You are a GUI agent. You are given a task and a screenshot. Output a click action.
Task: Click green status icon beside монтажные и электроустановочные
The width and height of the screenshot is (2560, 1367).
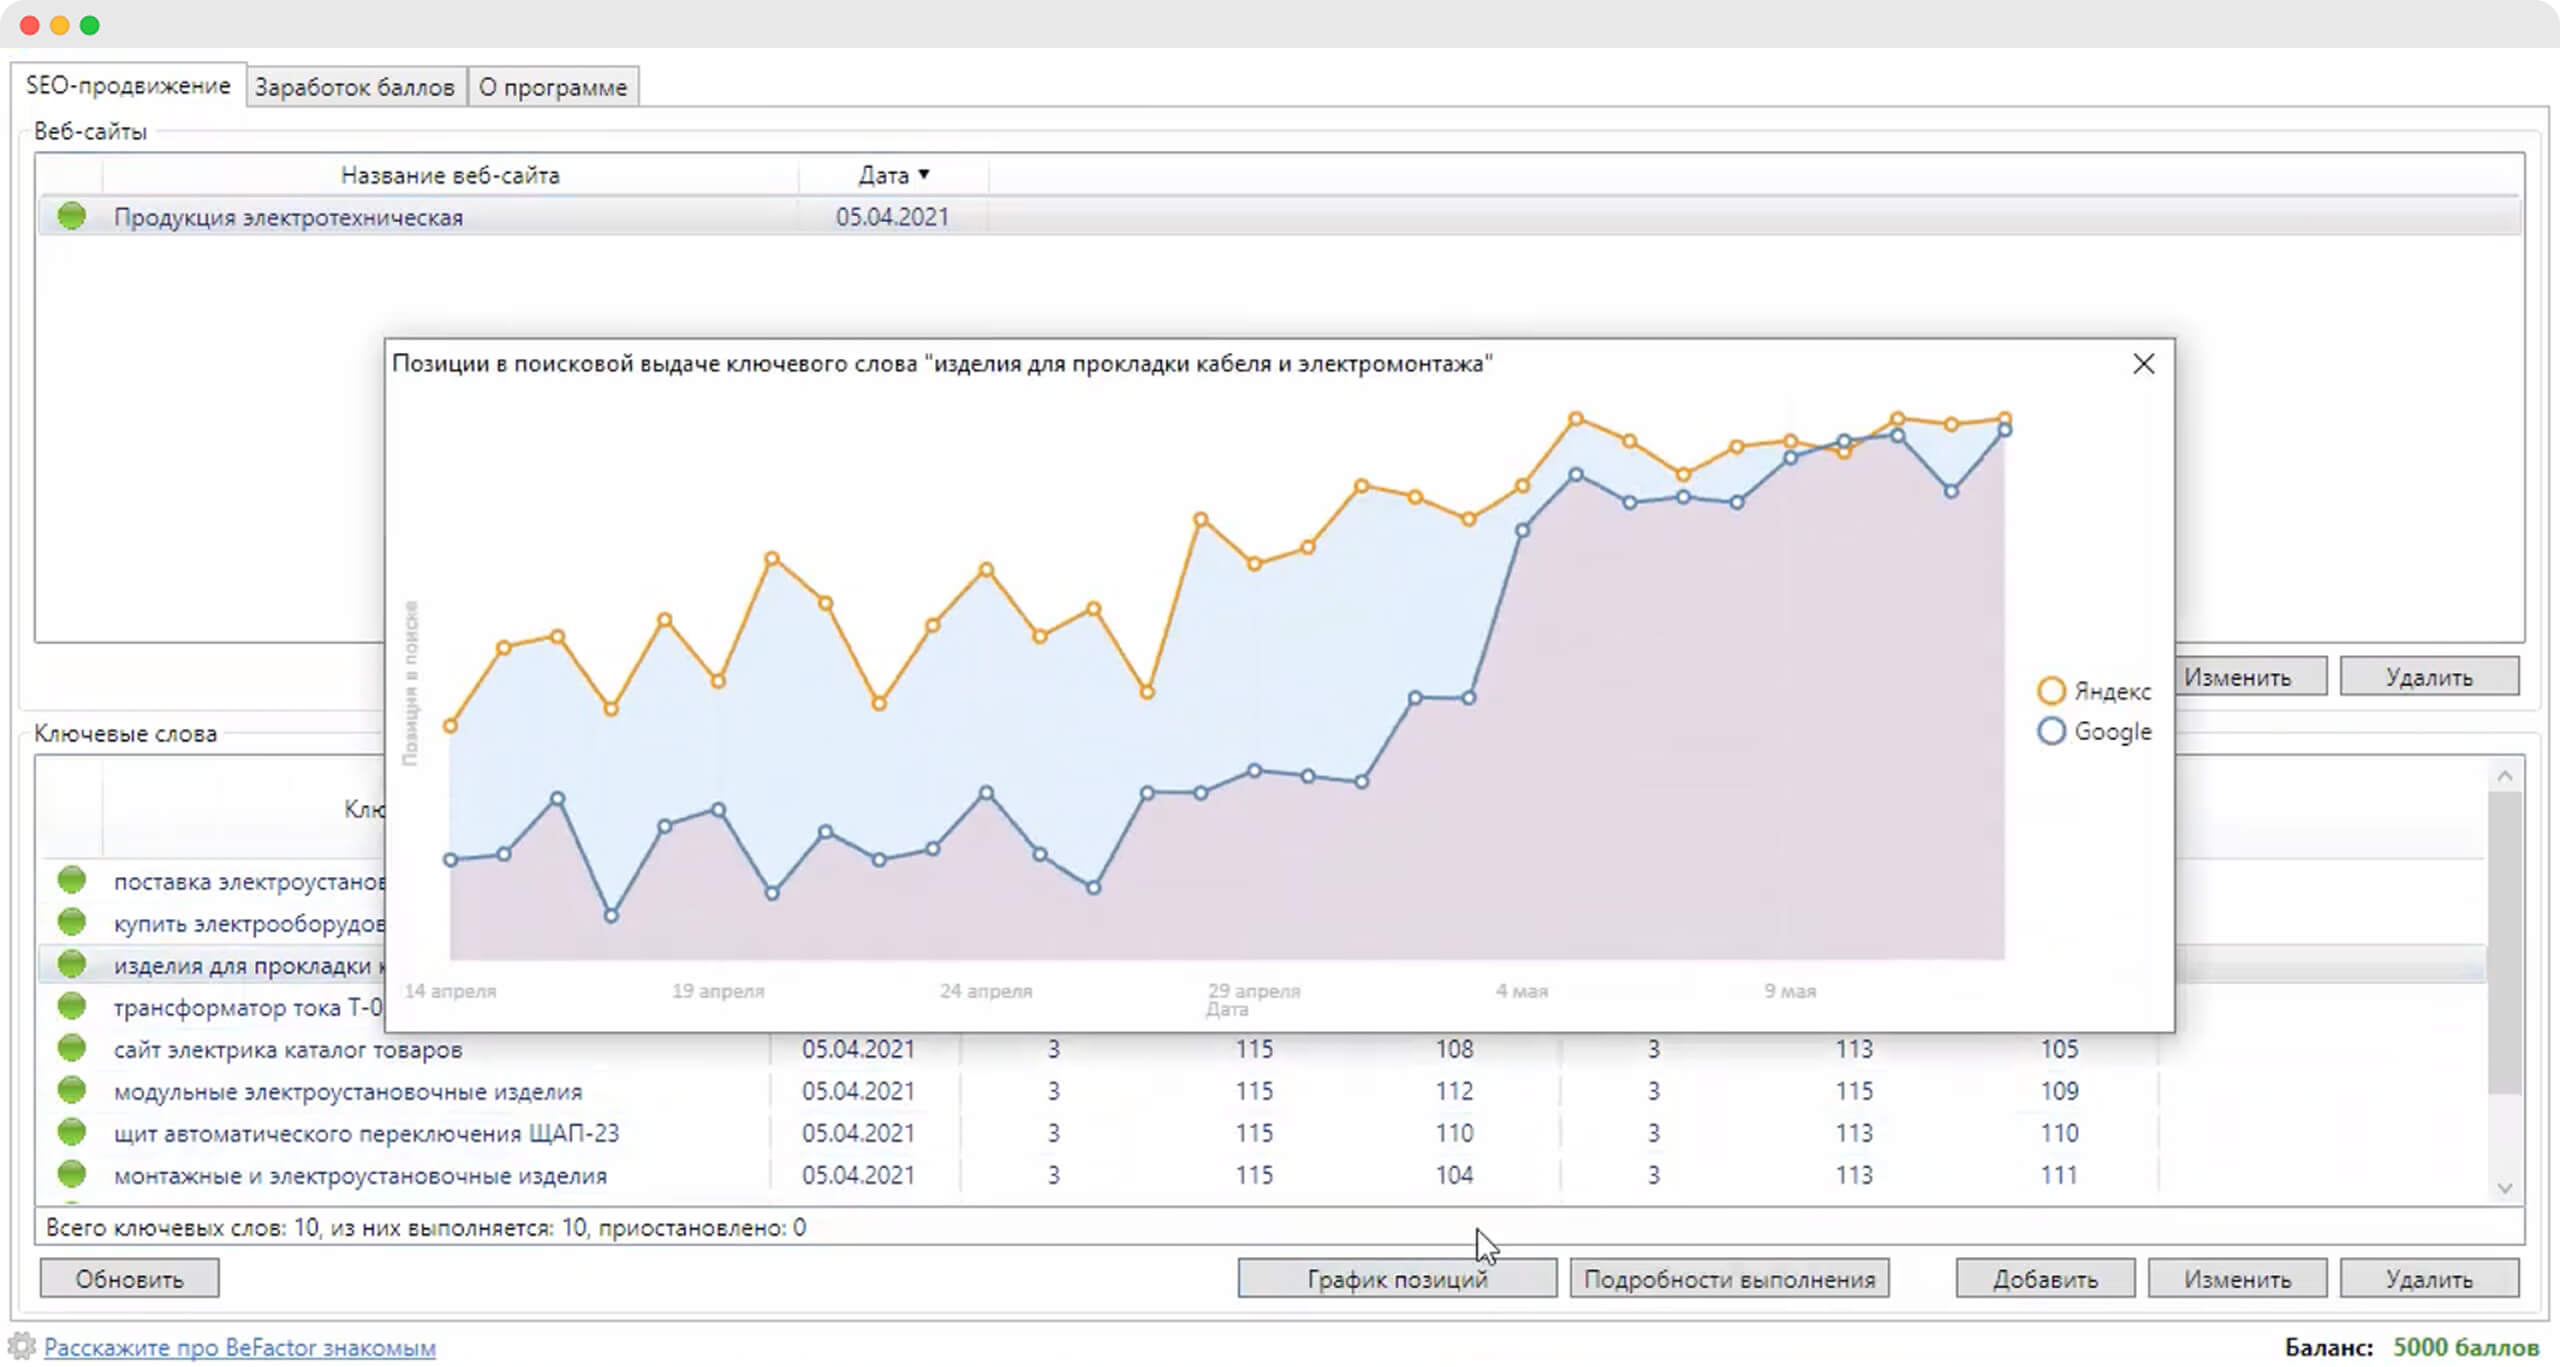point(71,1174)
